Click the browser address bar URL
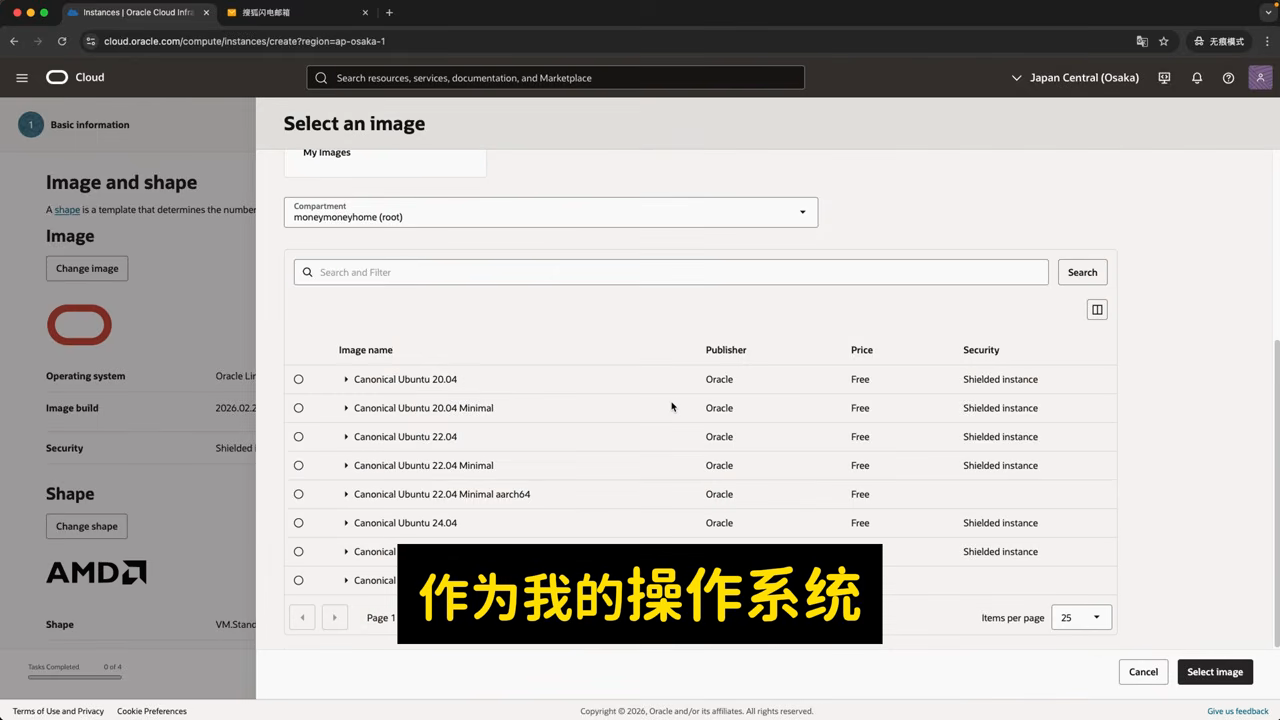1280x720 pixels. click(244, 41)
